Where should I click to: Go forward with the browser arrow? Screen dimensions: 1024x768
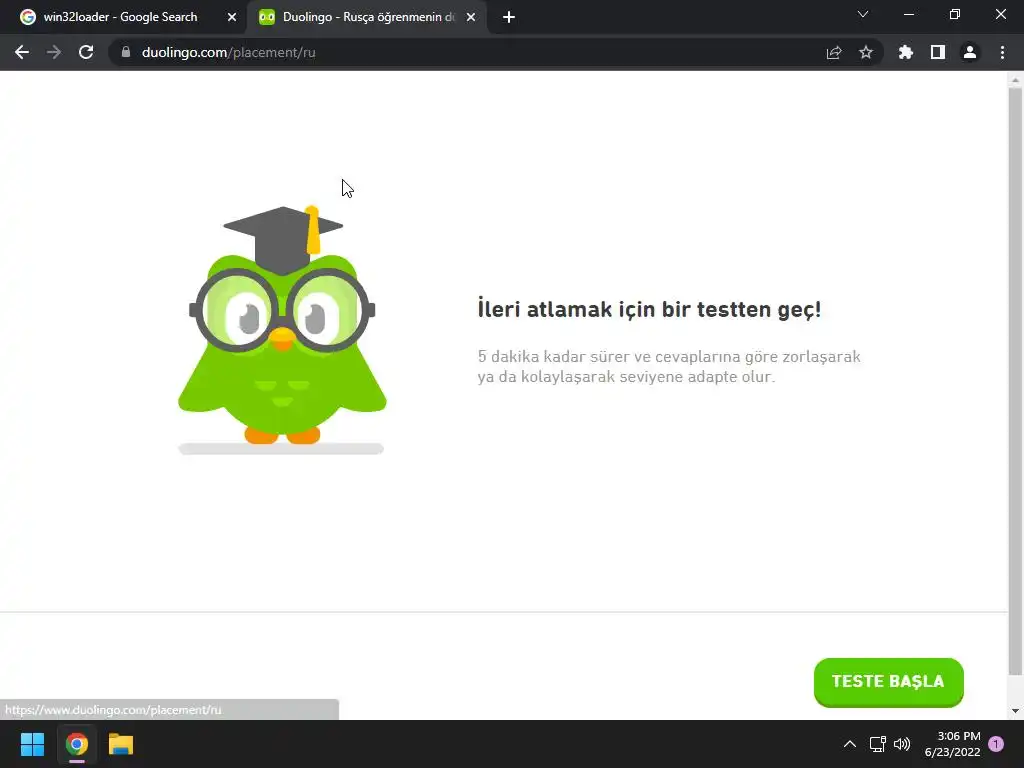click(54, 52)
